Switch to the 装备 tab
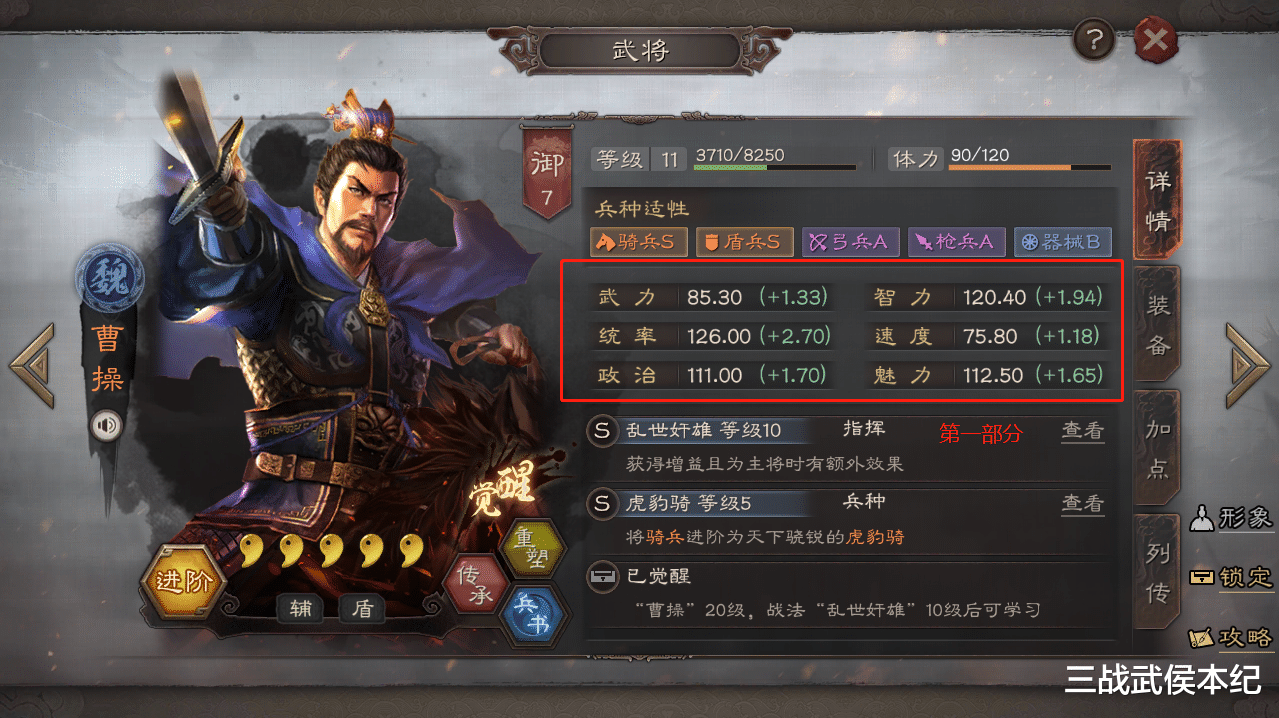 [x=1157, y=323]
